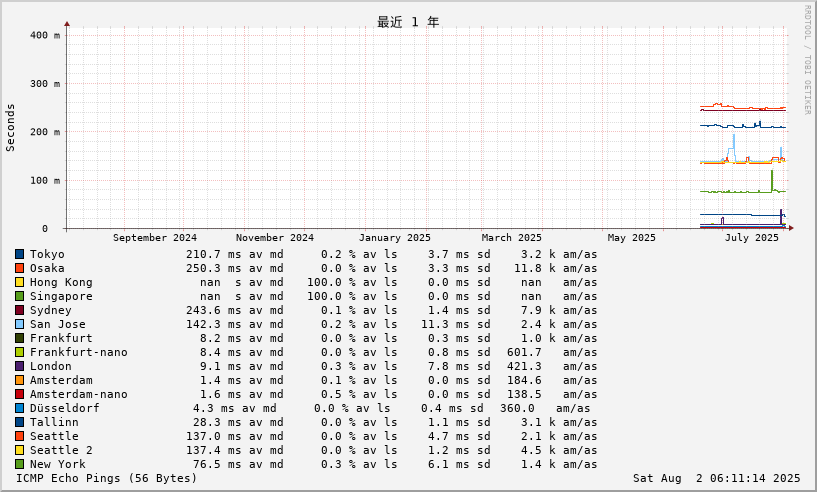This screenshot has height=492, width=817.
Task: Select the Frankfurt-nano legend label
Action: click(x=79, y=353)
